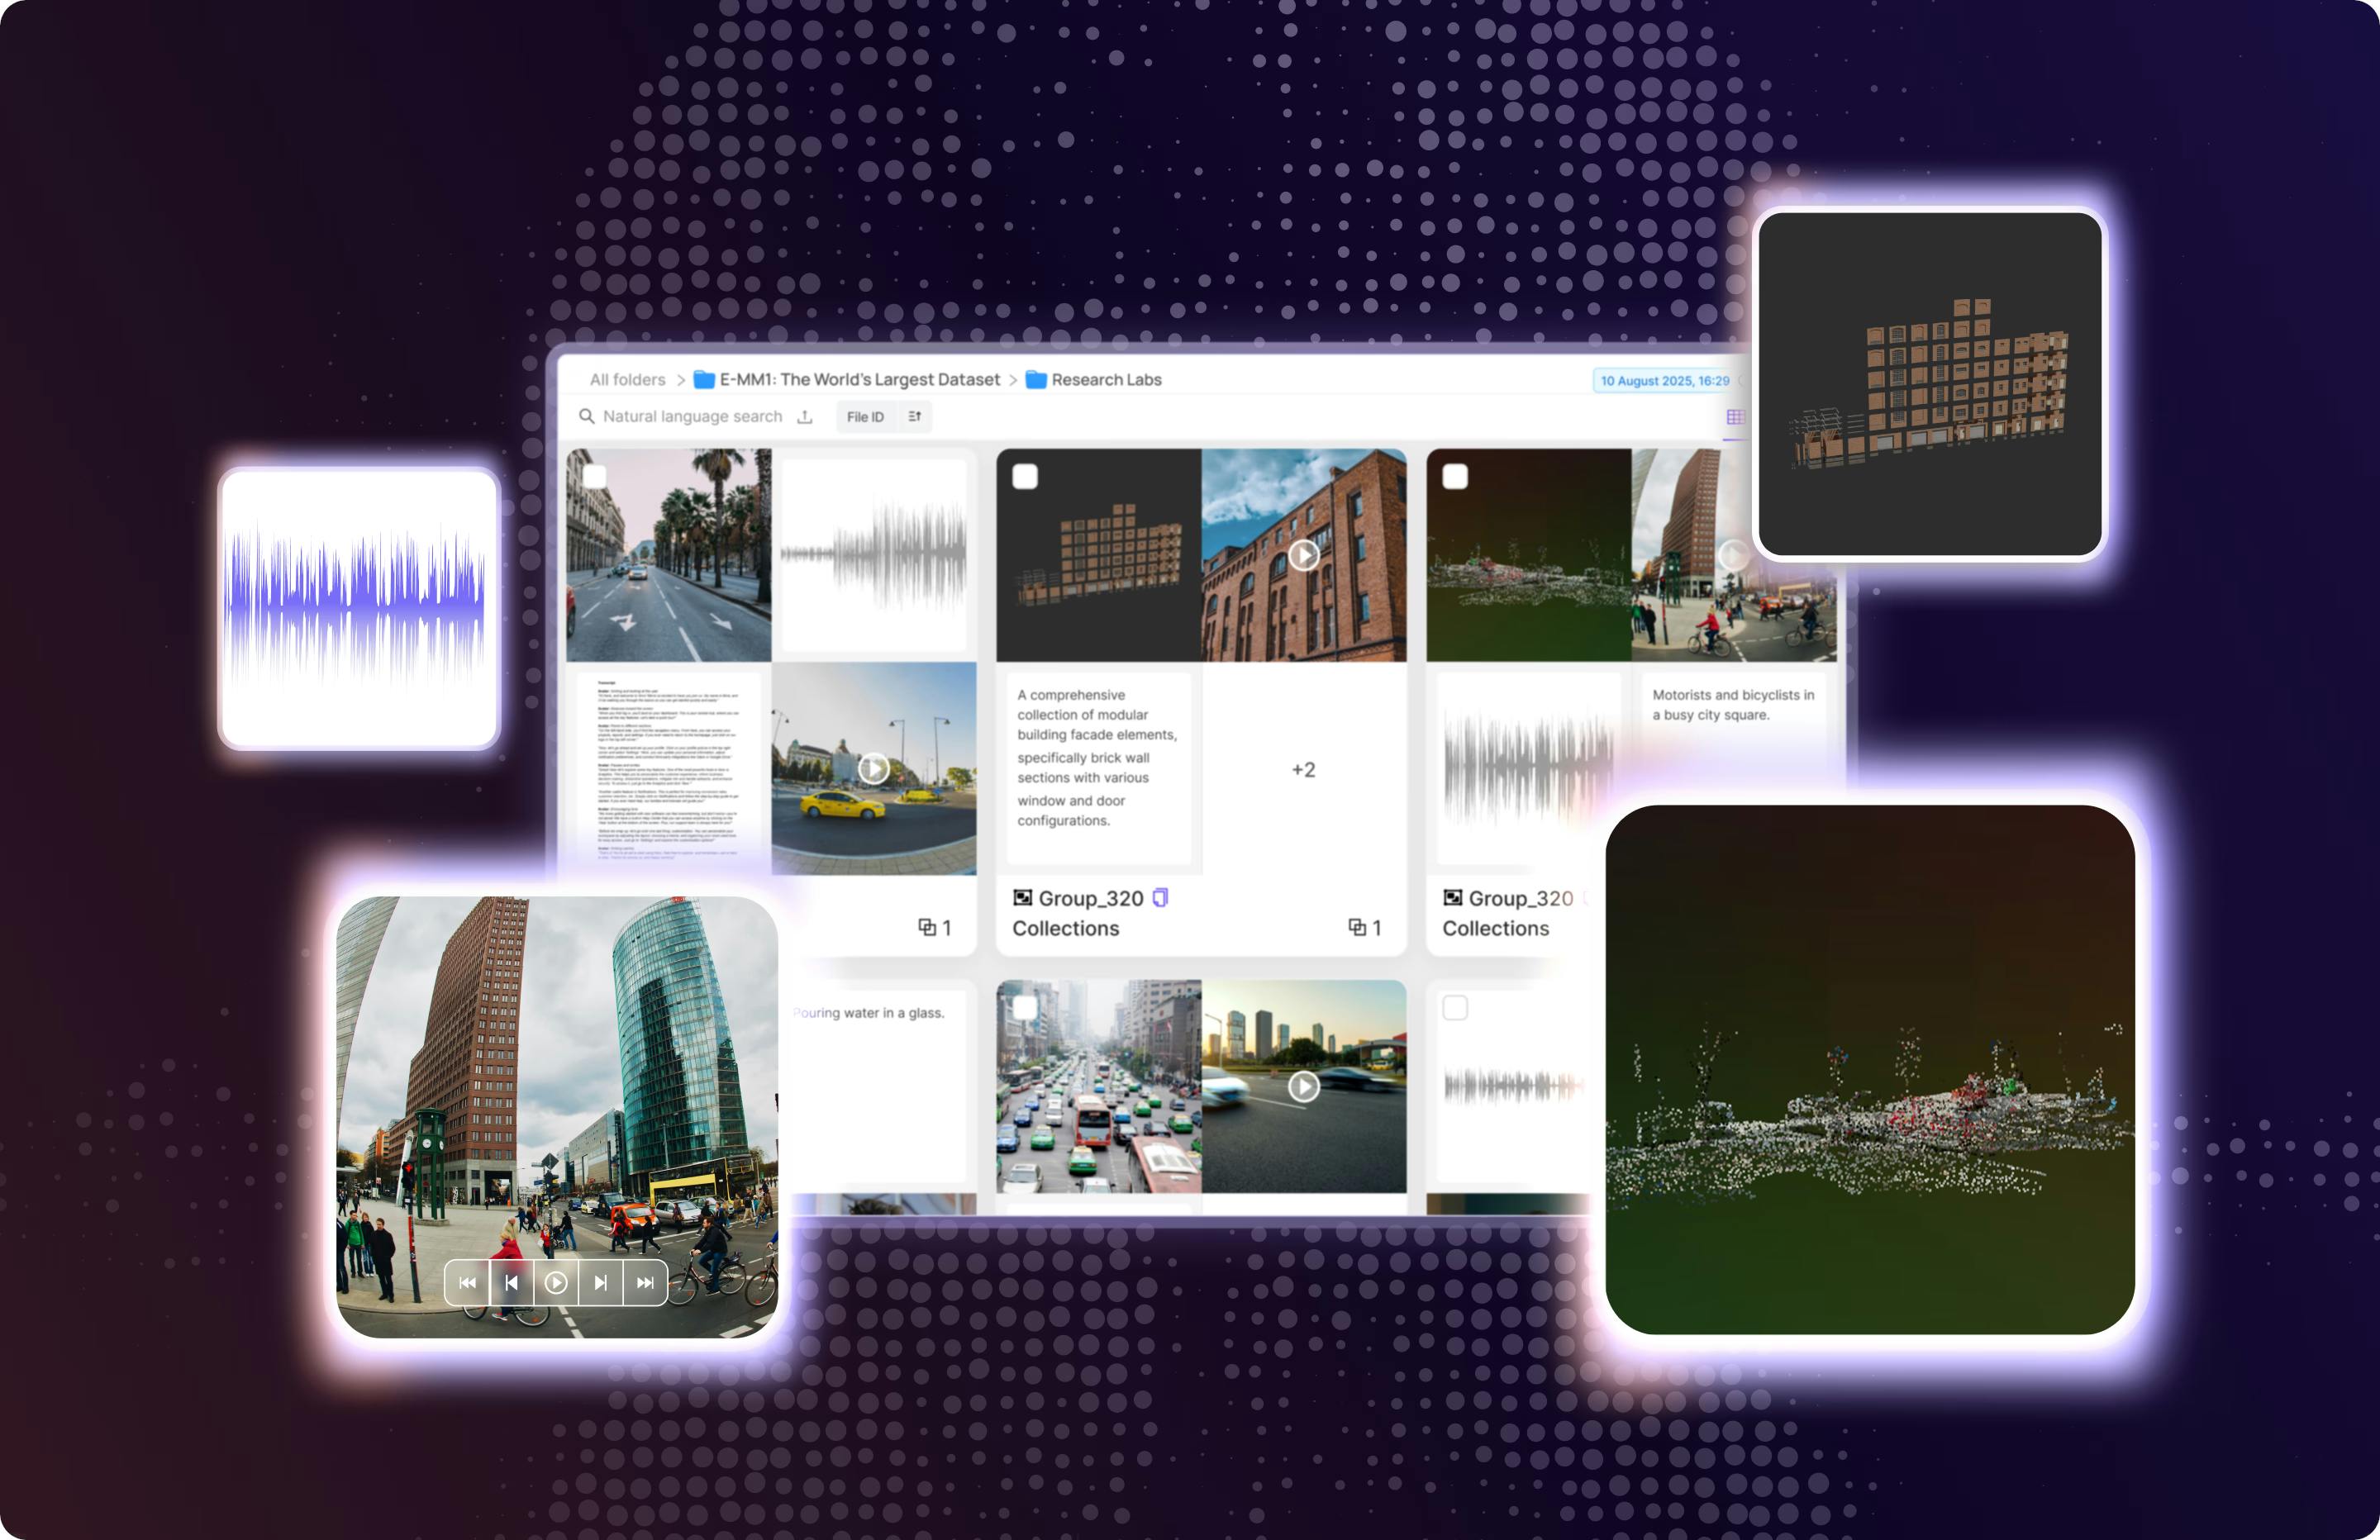Open the File ID tab filter
This screenshot has width=2380, height=1540.
[865, 417]
